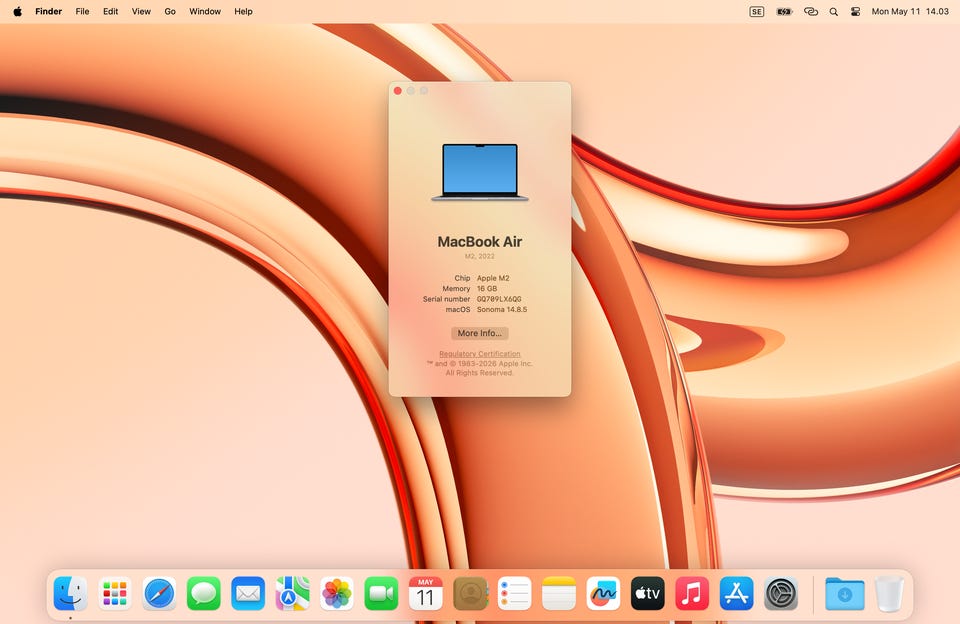960x624 pixels.
Task: Open the Window menu
Action: 204,11
